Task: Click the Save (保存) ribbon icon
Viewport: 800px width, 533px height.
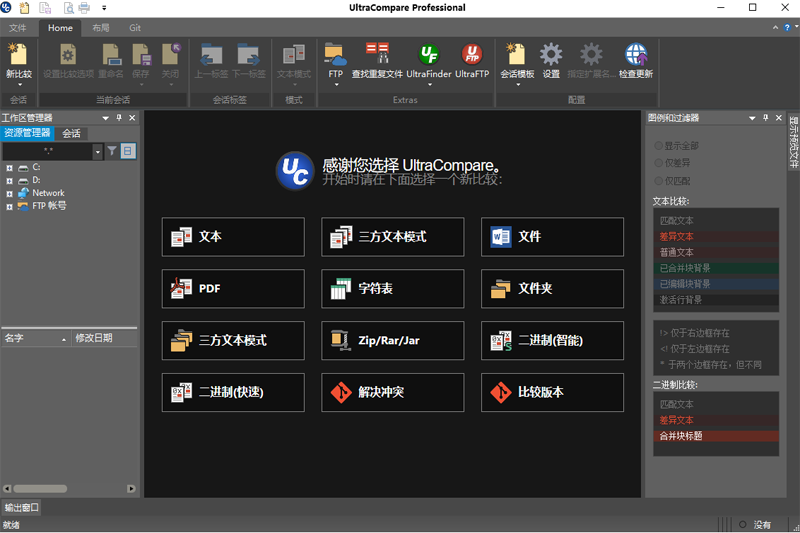Action: 141,55
